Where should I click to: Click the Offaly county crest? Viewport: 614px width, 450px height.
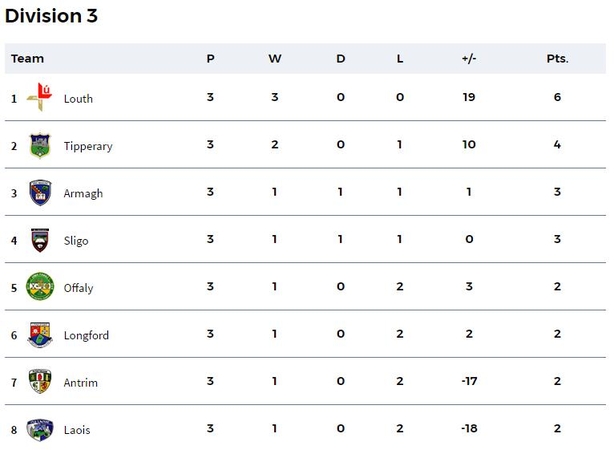[x=40, y=287]
